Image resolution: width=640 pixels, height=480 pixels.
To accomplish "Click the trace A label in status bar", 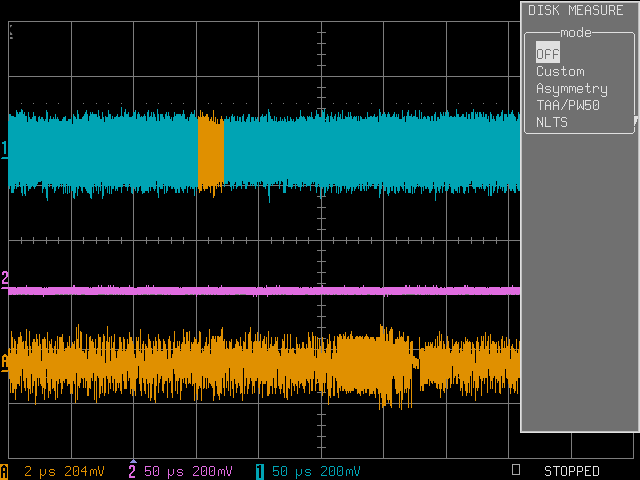I will 4,471.
